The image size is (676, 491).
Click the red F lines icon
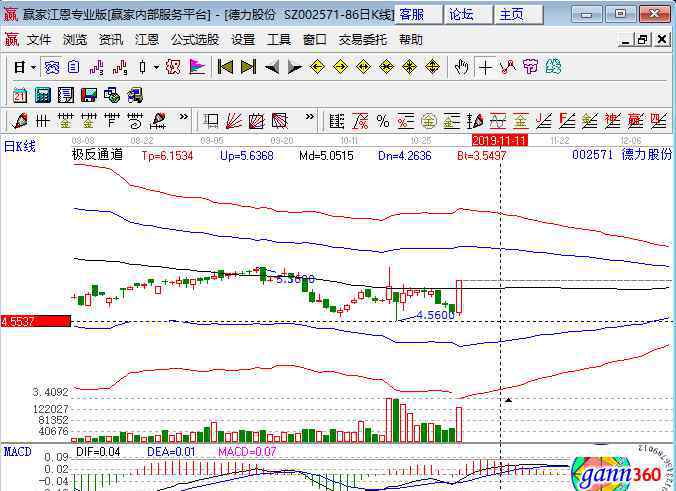point(566,122)
